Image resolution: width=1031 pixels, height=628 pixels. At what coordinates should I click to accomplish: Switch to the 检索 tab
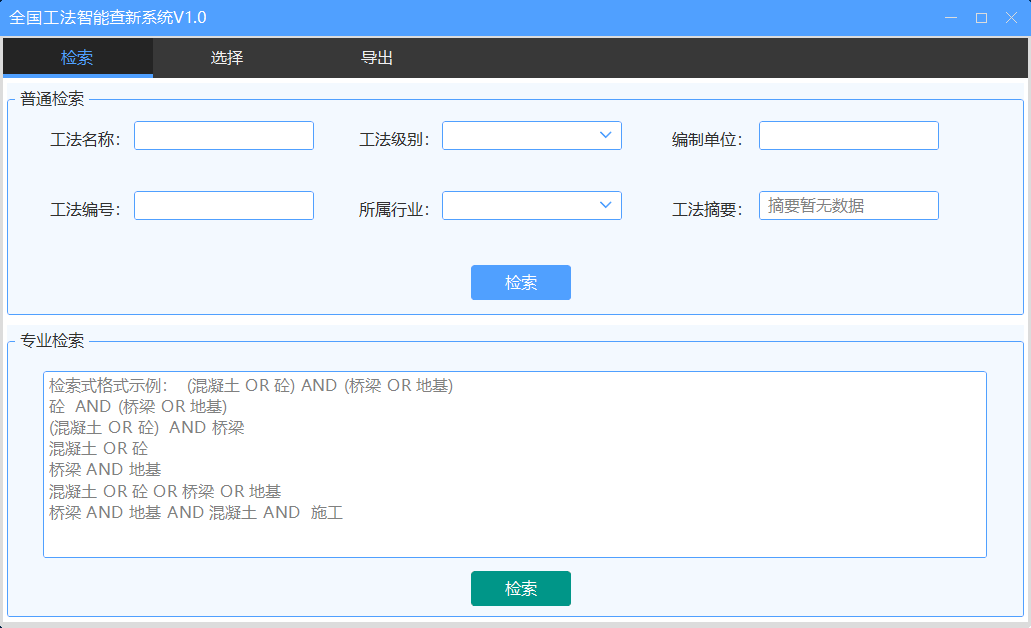77,58
